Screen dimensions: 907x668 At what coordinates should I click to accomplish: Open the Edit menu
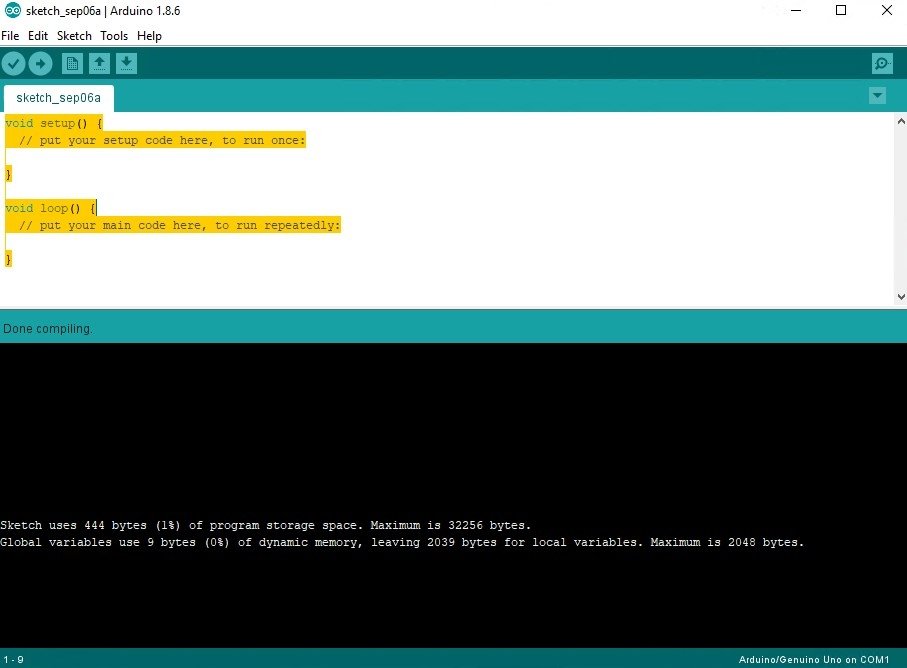coord(38,35)
